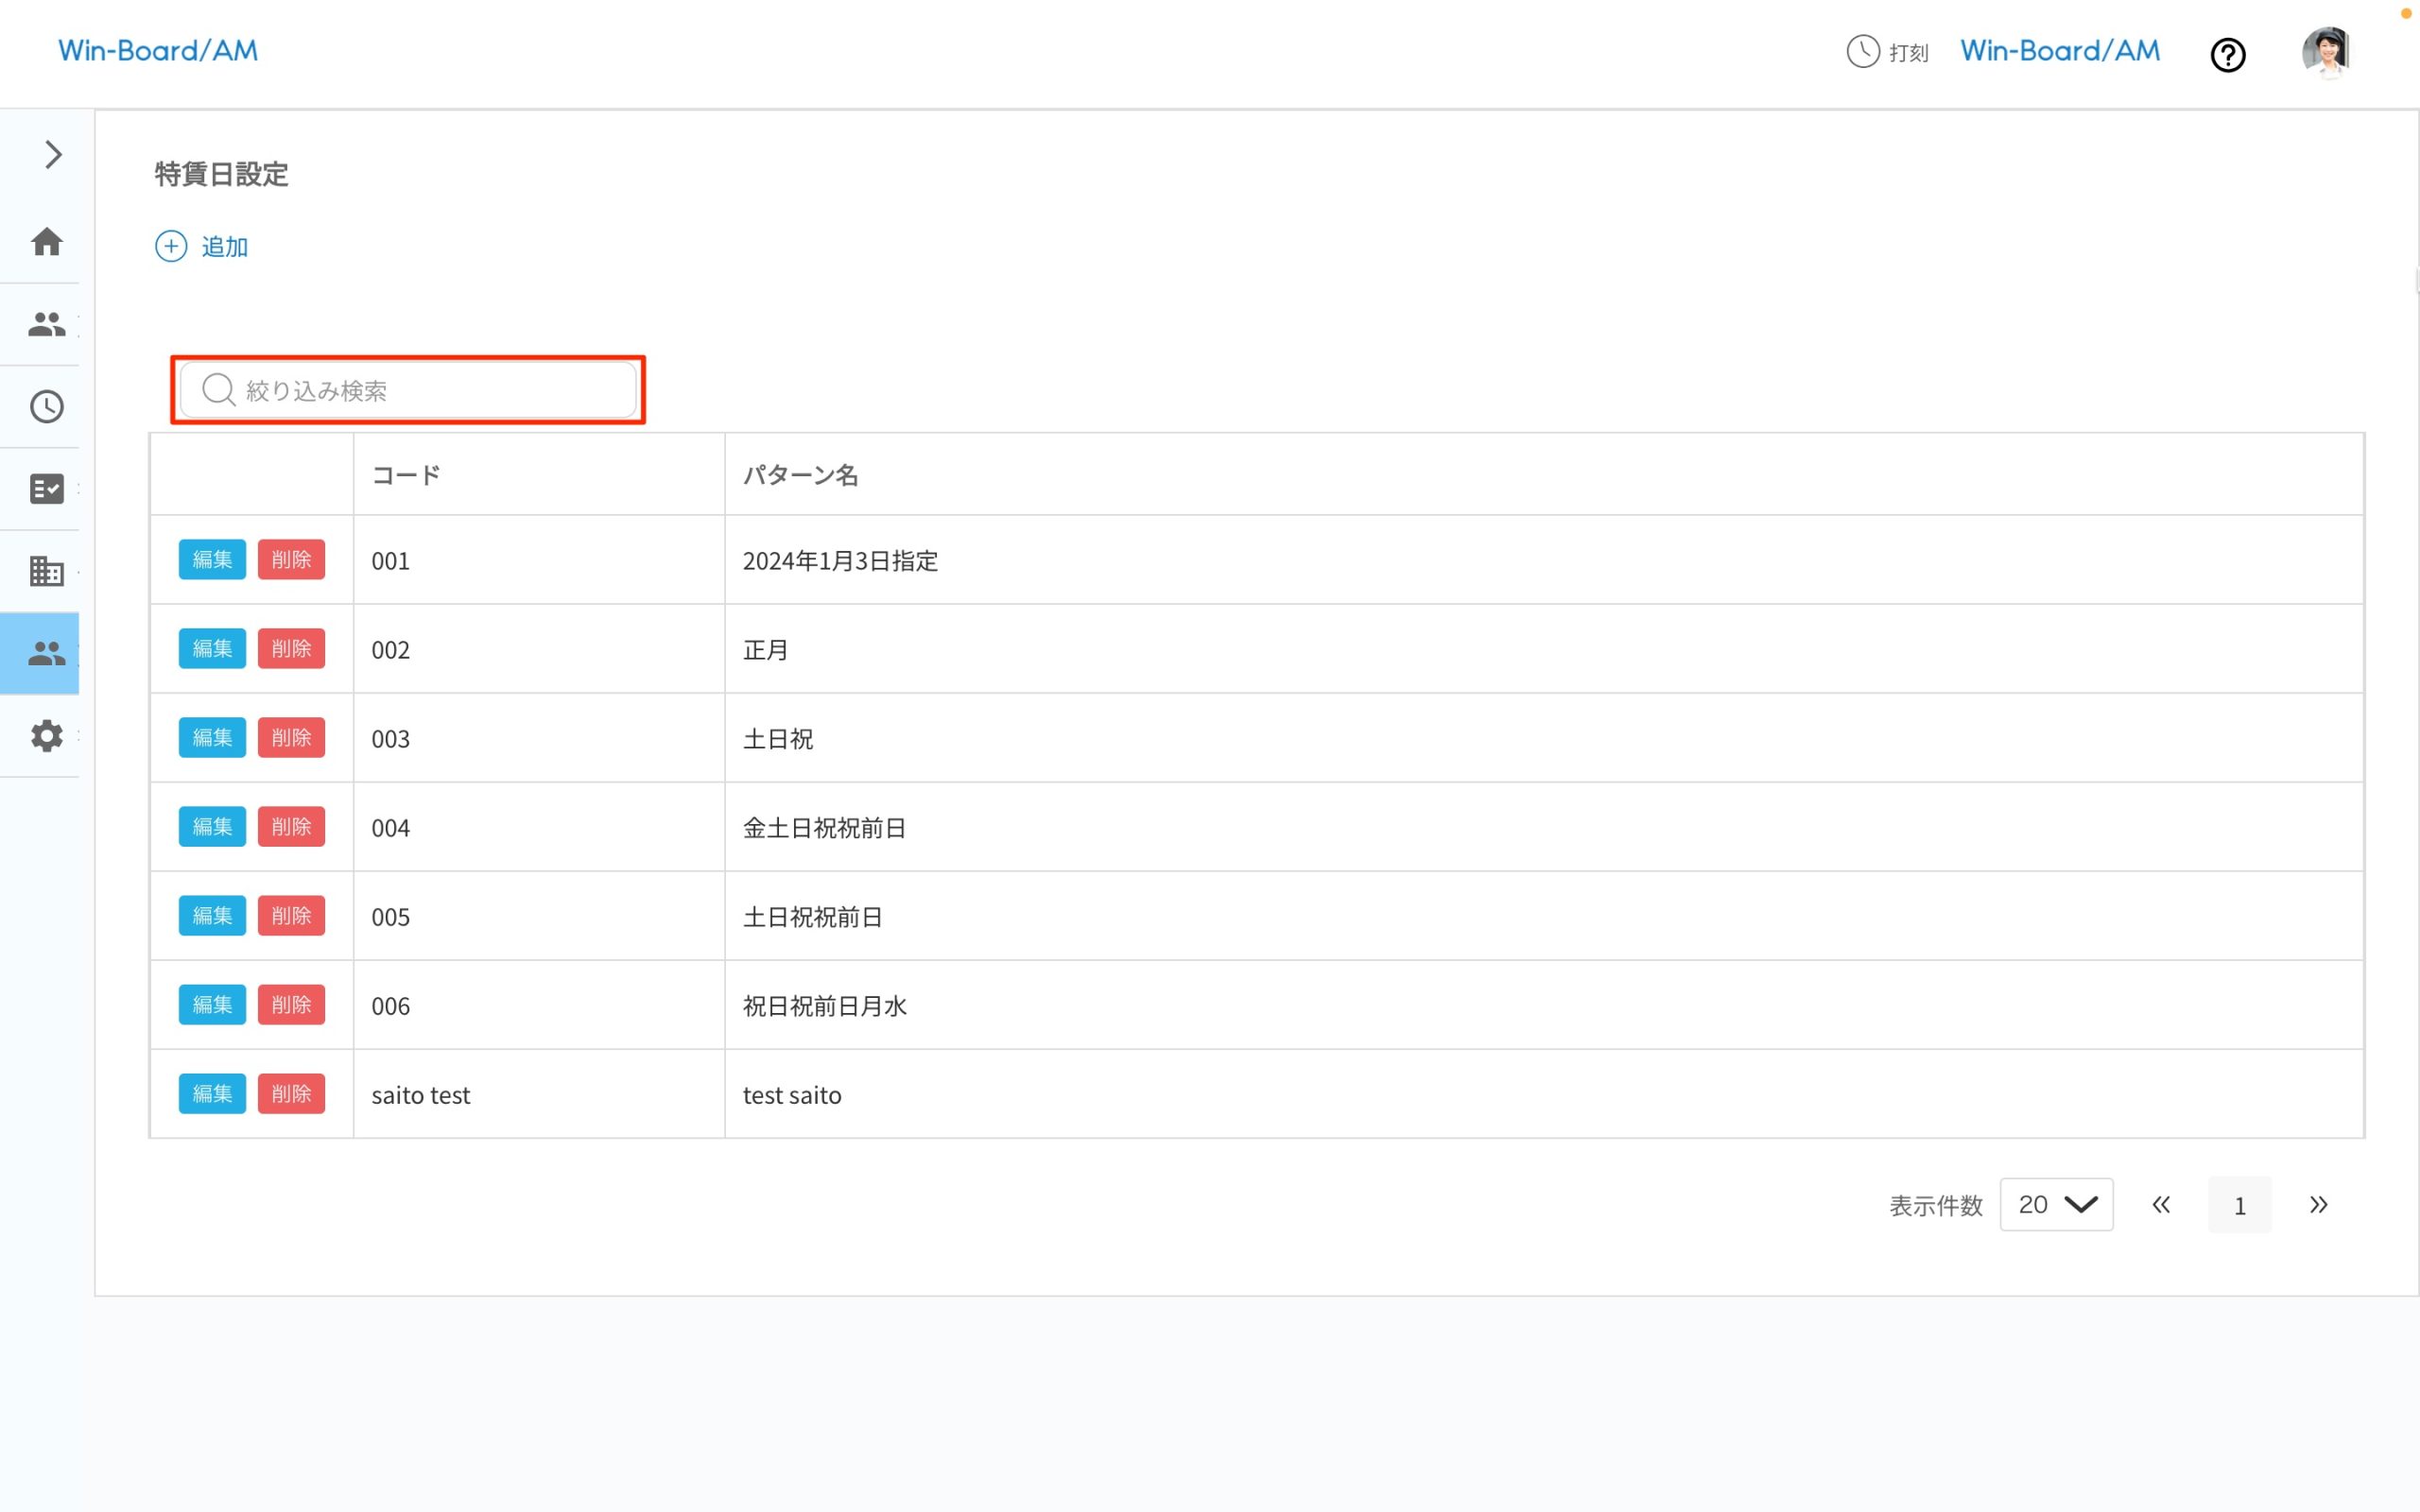Go to the previous page with «

click(x=2160, y=1205)
